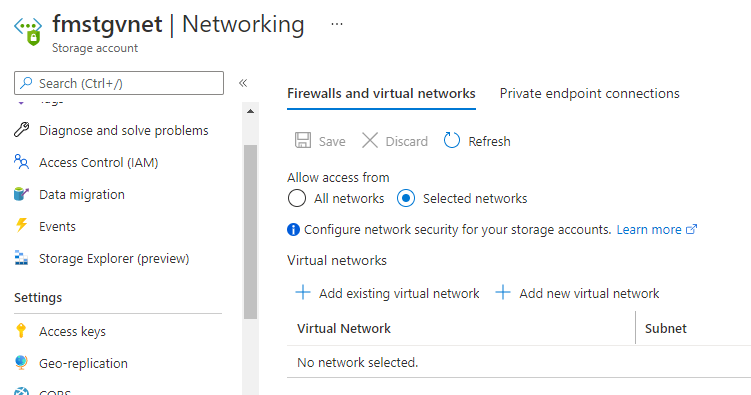Open Access Control (IAM) people icon
751x395 pixels.
(22, 162)
